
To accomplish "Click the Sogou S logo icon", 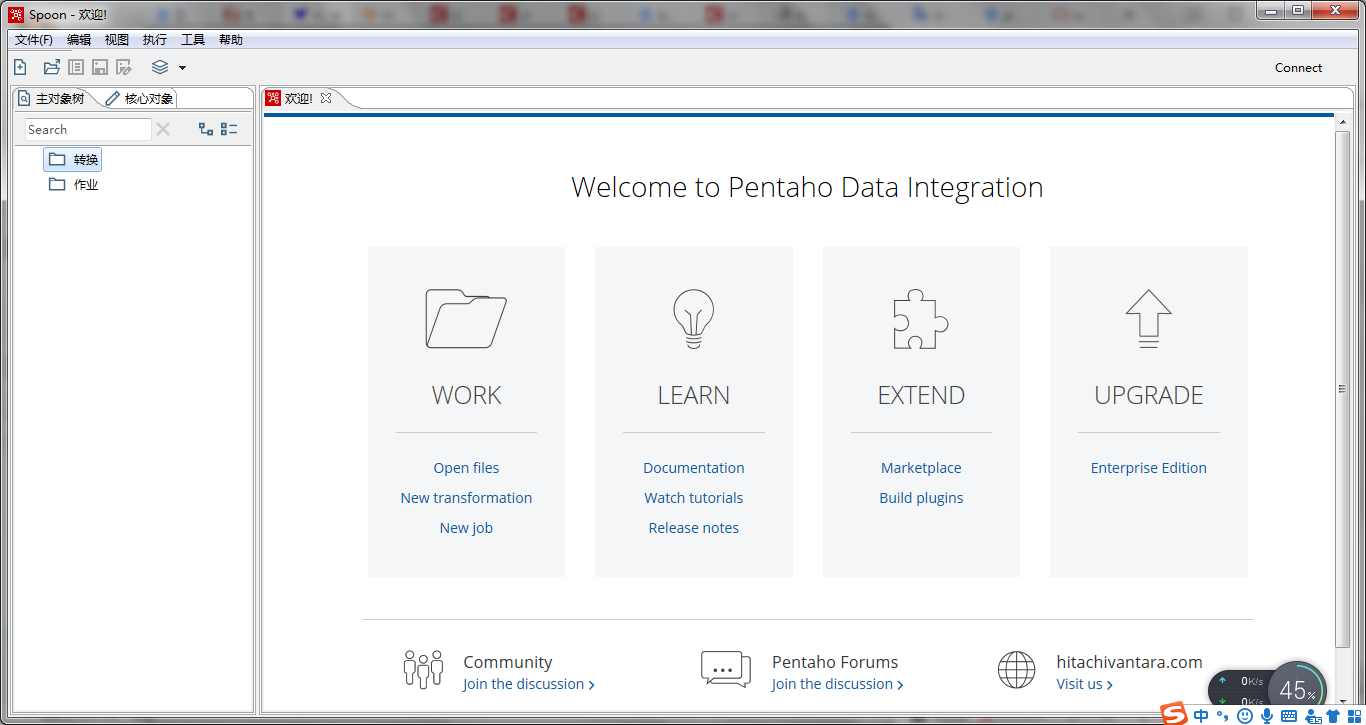I will pos(1173,714).
